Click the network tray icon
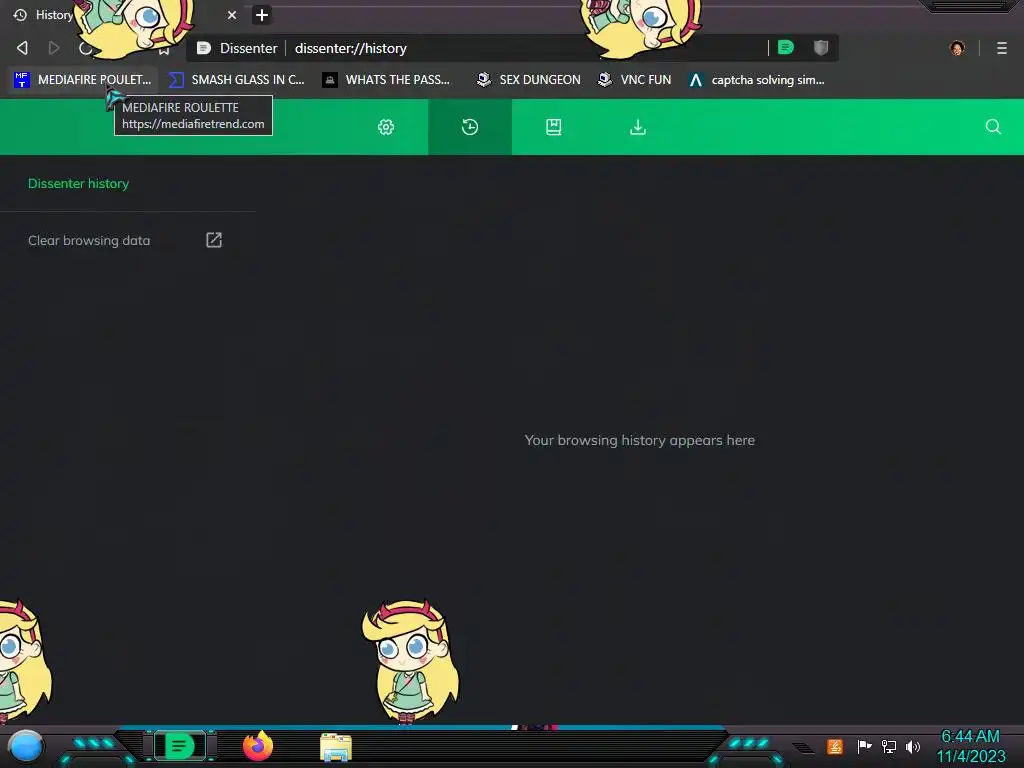Viewport: 1024px width, 768px height. pos(889,746)
